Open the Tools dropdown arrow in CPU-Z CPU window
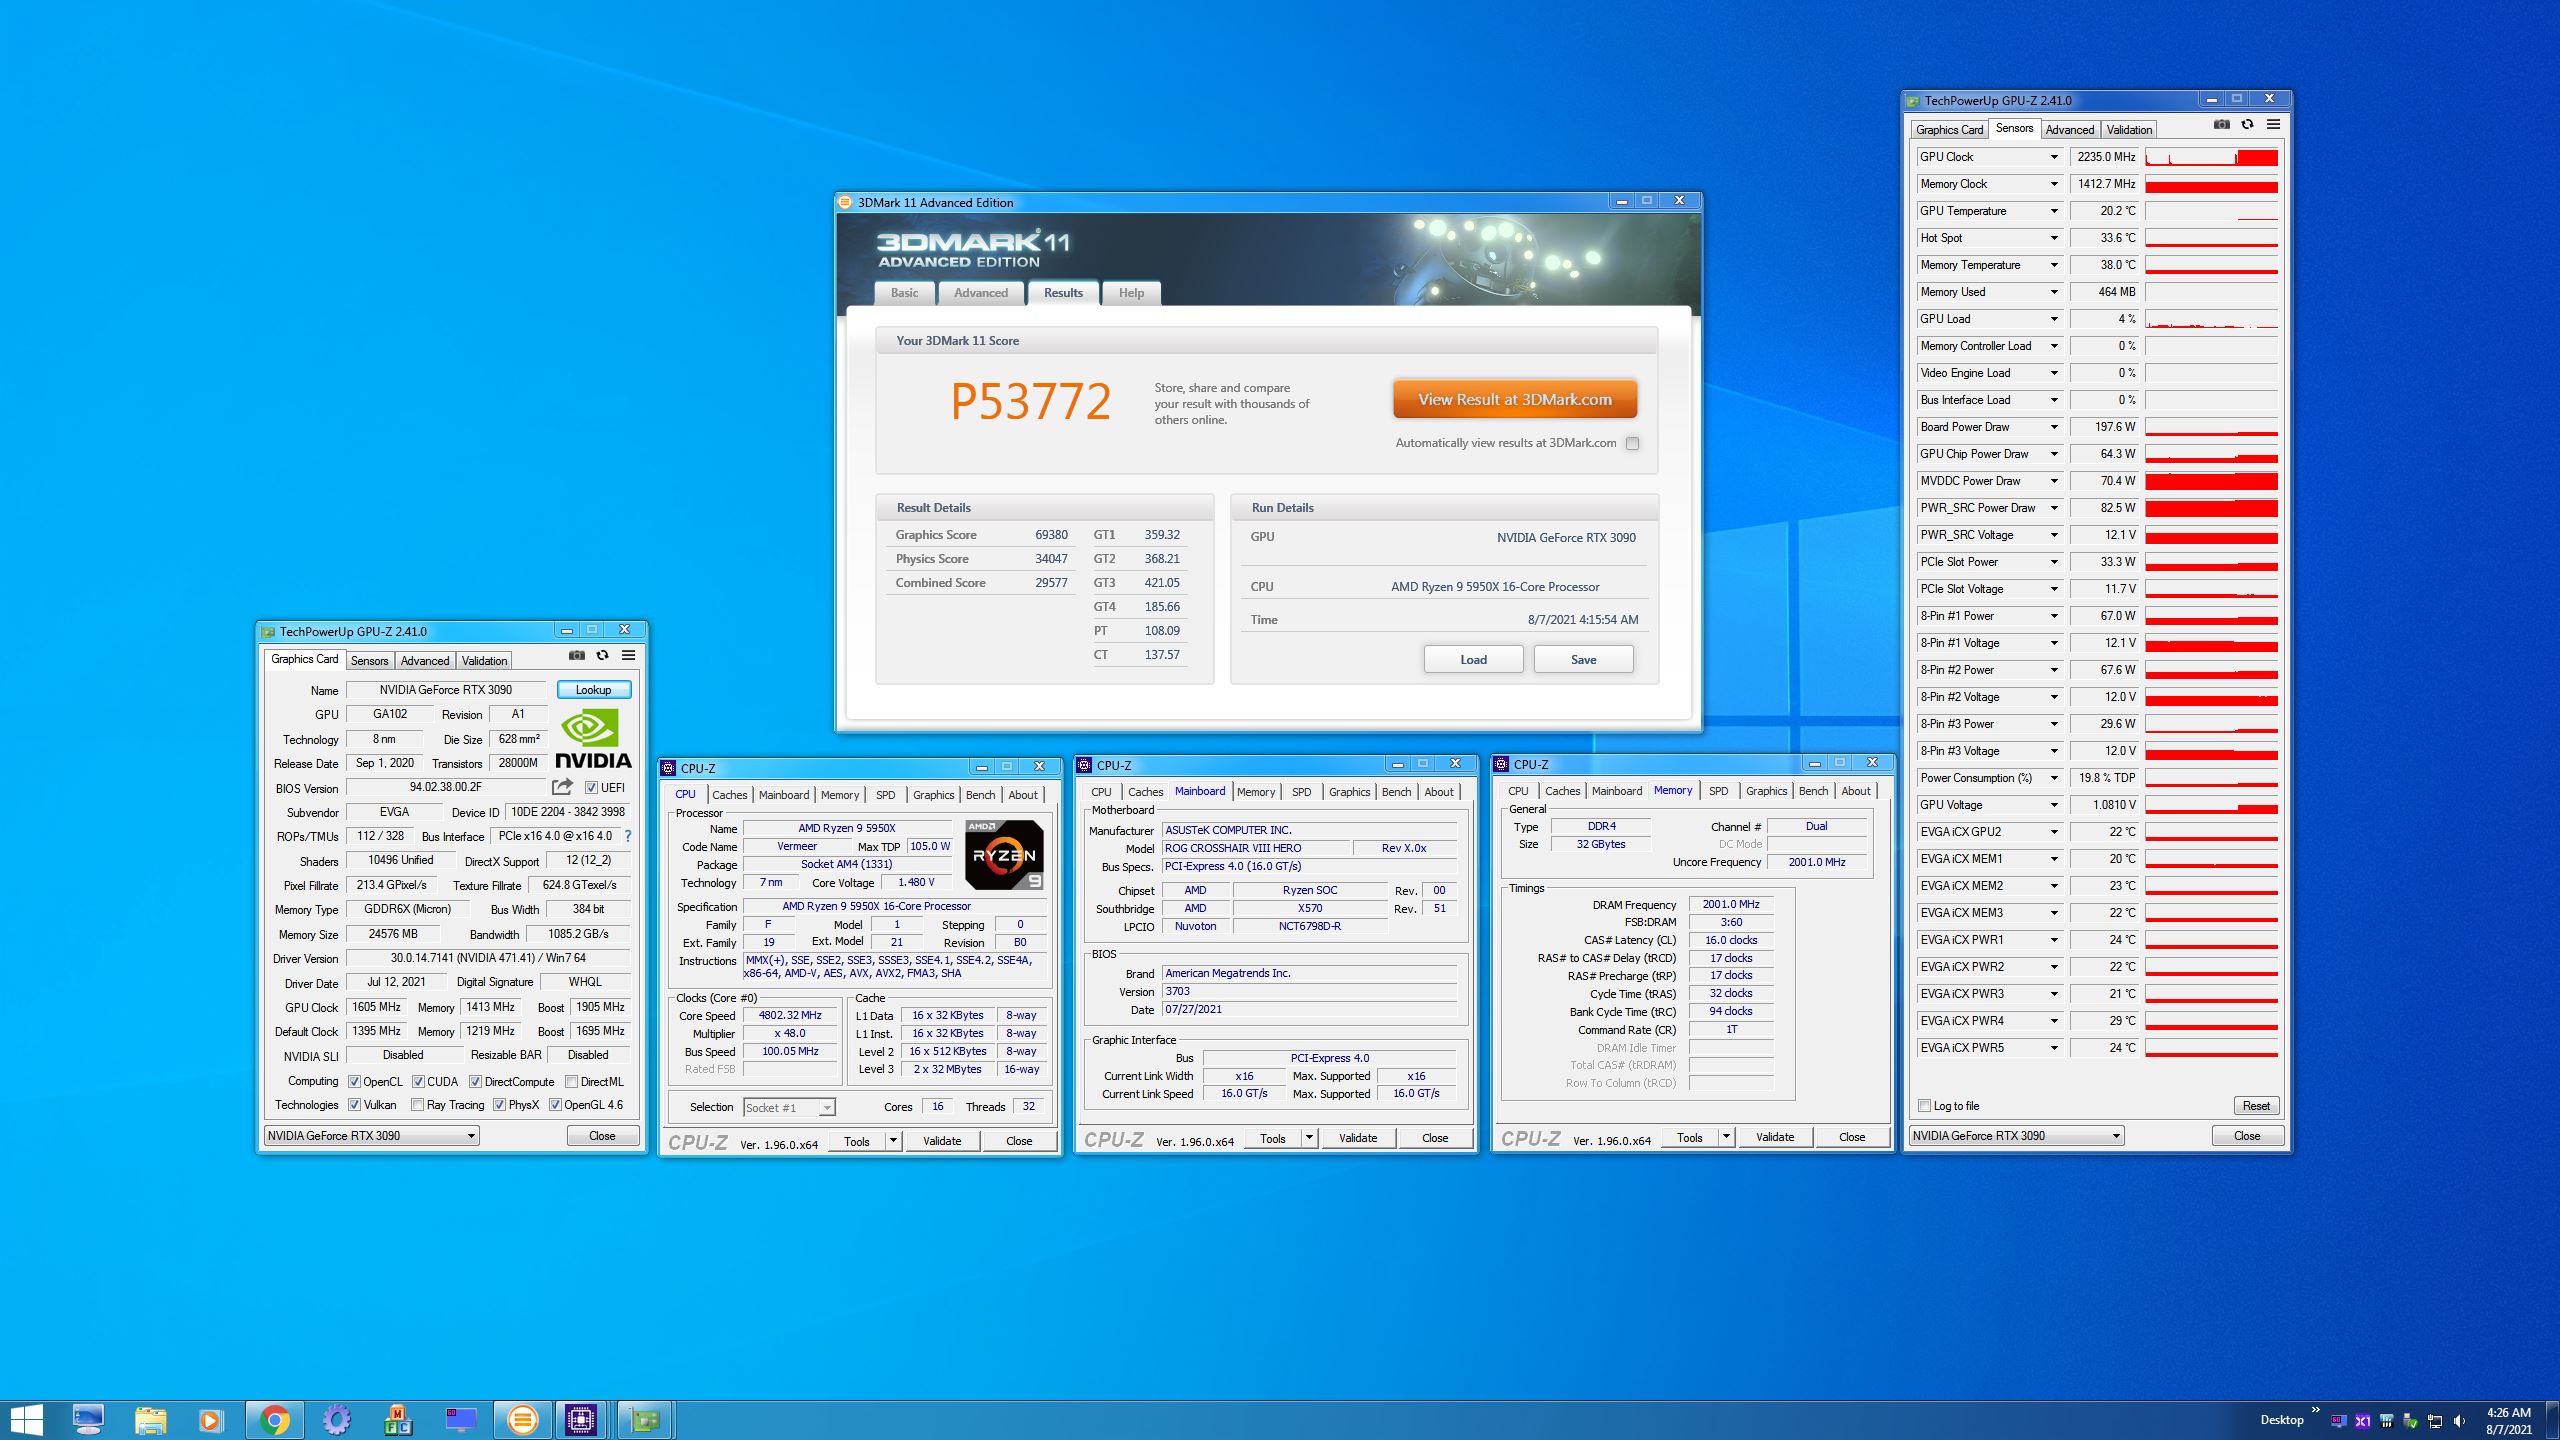This screenshot has height=1440, width=2560. pyautogui.click(x=893, y=1141)
